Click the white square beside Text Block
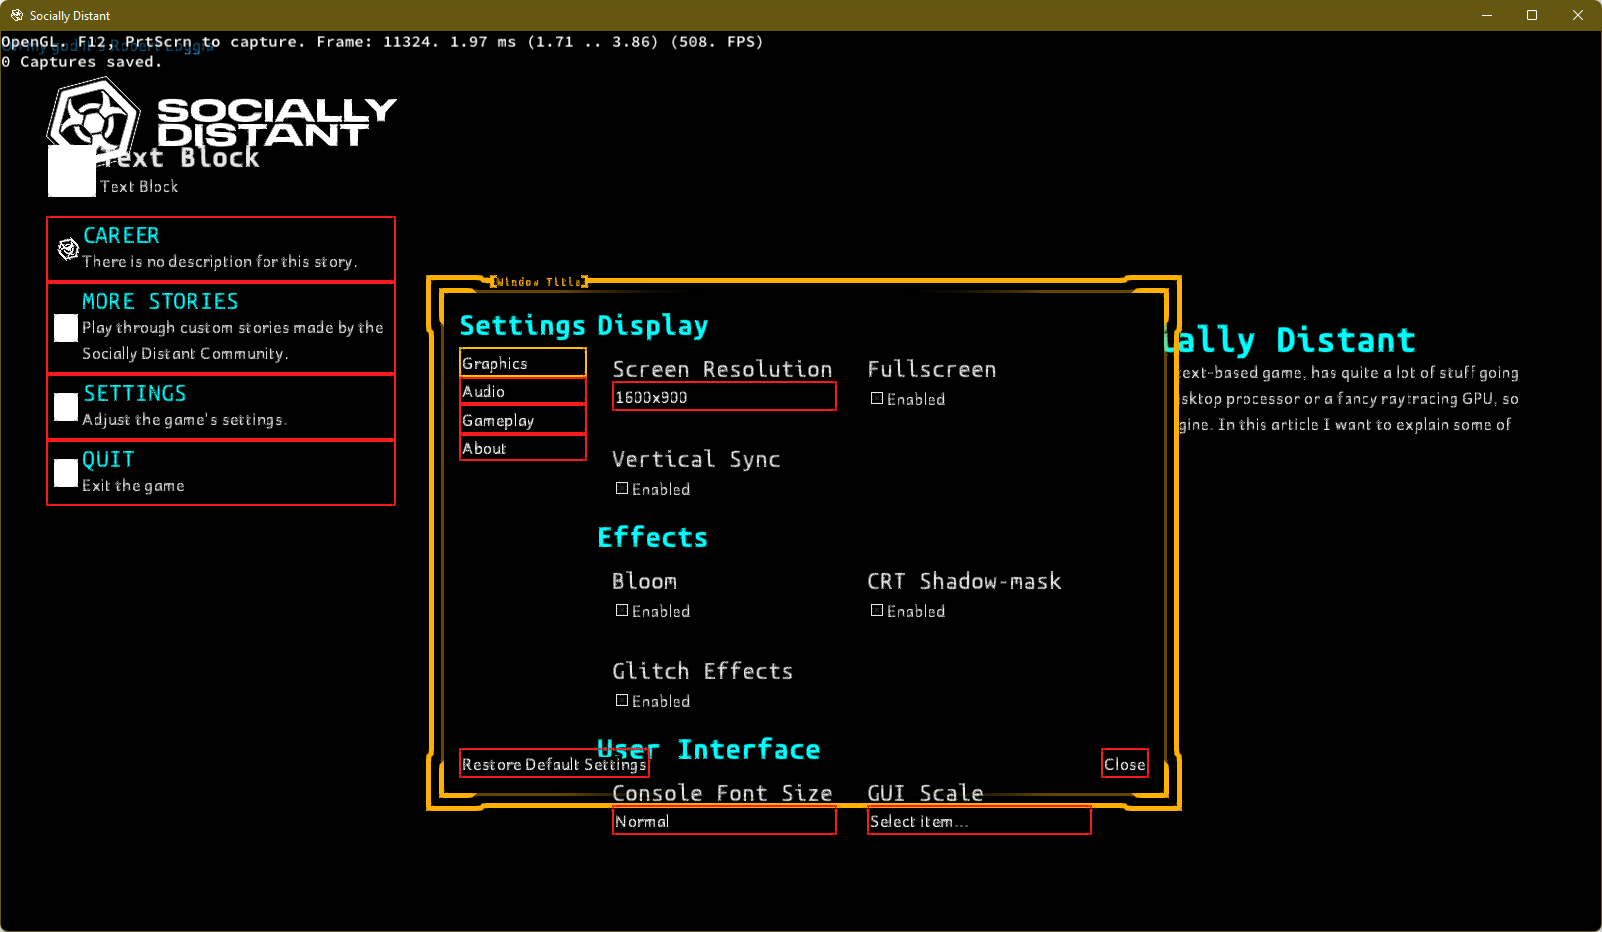Image resolution: width=1602 pixels, height=932 pixels. pyautogui.click(x=72, y=171)
